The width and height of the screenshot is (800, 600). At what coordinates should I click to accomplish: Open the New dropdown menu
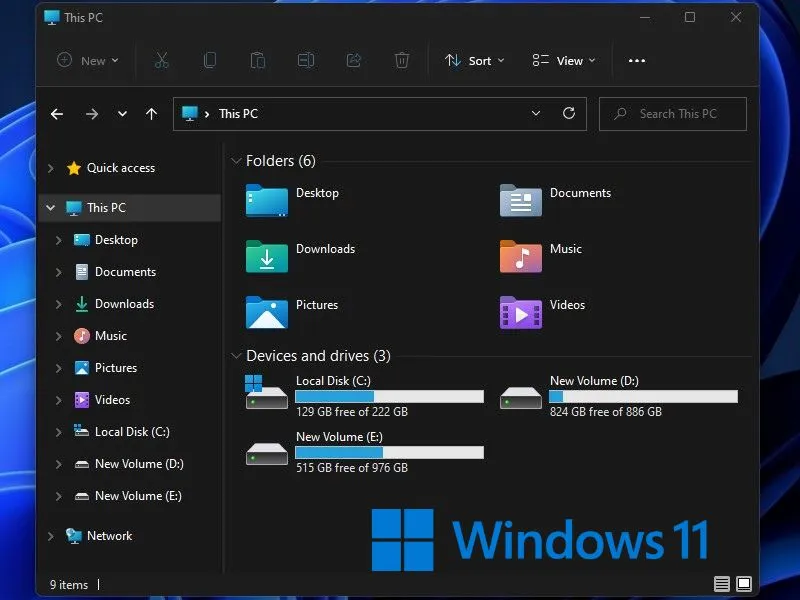[x=88, y=60]
